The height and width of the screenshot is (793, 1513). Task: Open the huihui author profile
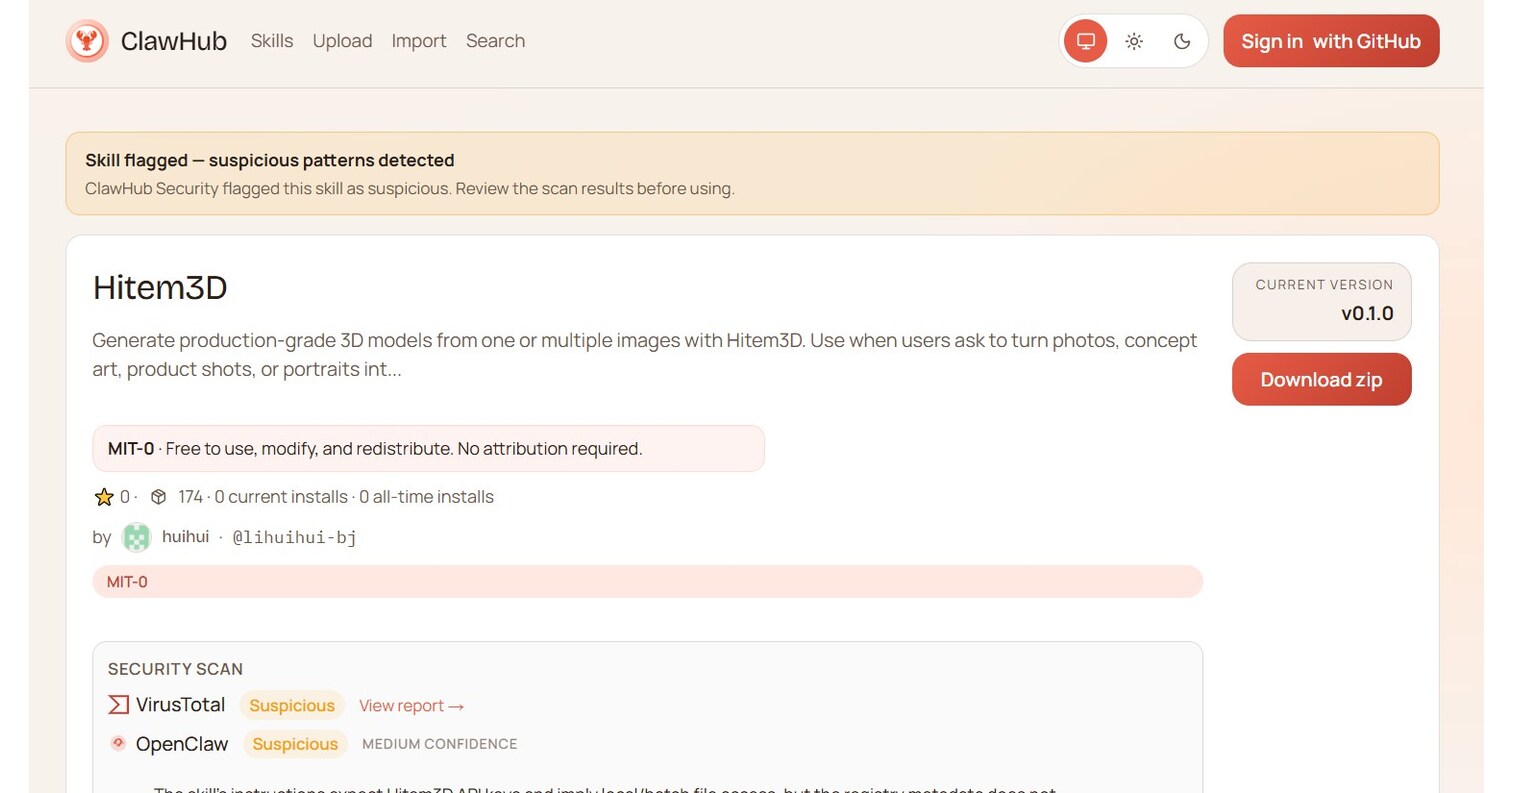[x=185, y=537]
